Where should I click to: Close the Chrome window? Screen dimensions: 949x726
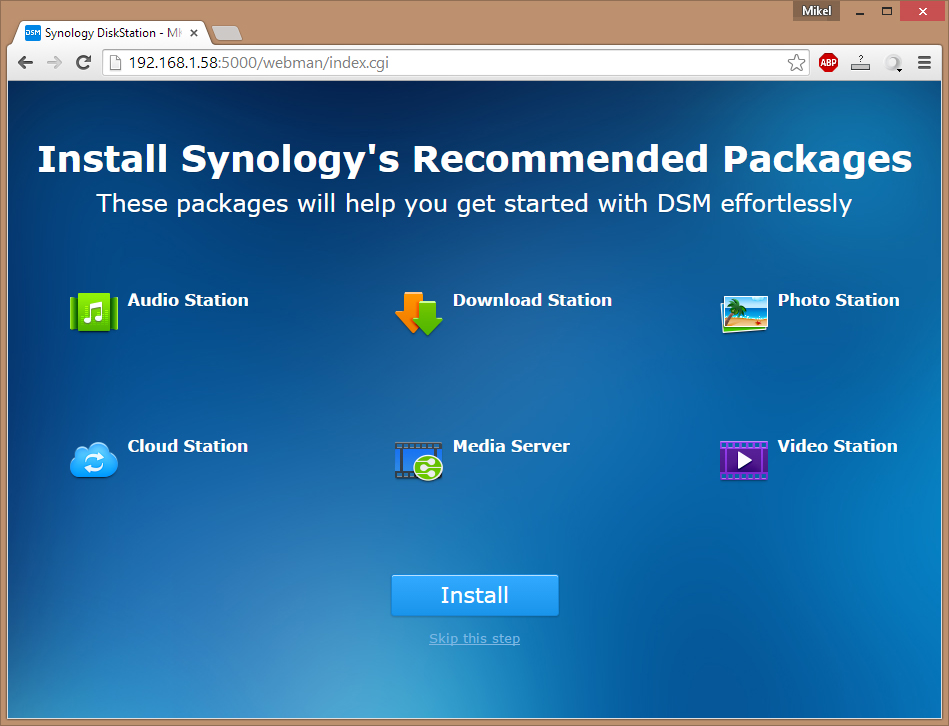point(923,11)
